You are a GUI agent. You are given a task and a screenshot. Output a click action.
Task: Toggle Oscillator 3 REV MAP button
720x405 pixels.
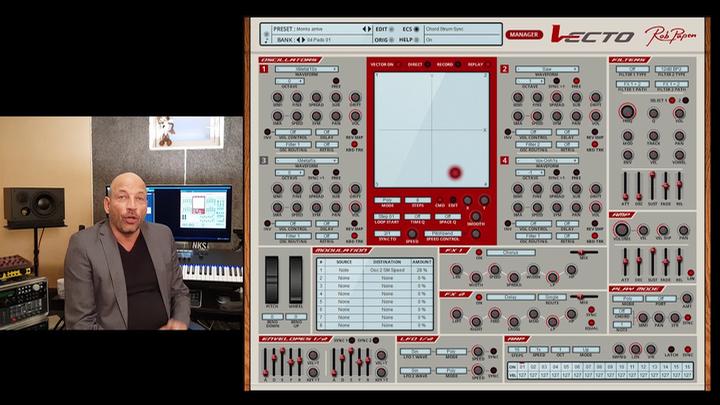[354, 223]
